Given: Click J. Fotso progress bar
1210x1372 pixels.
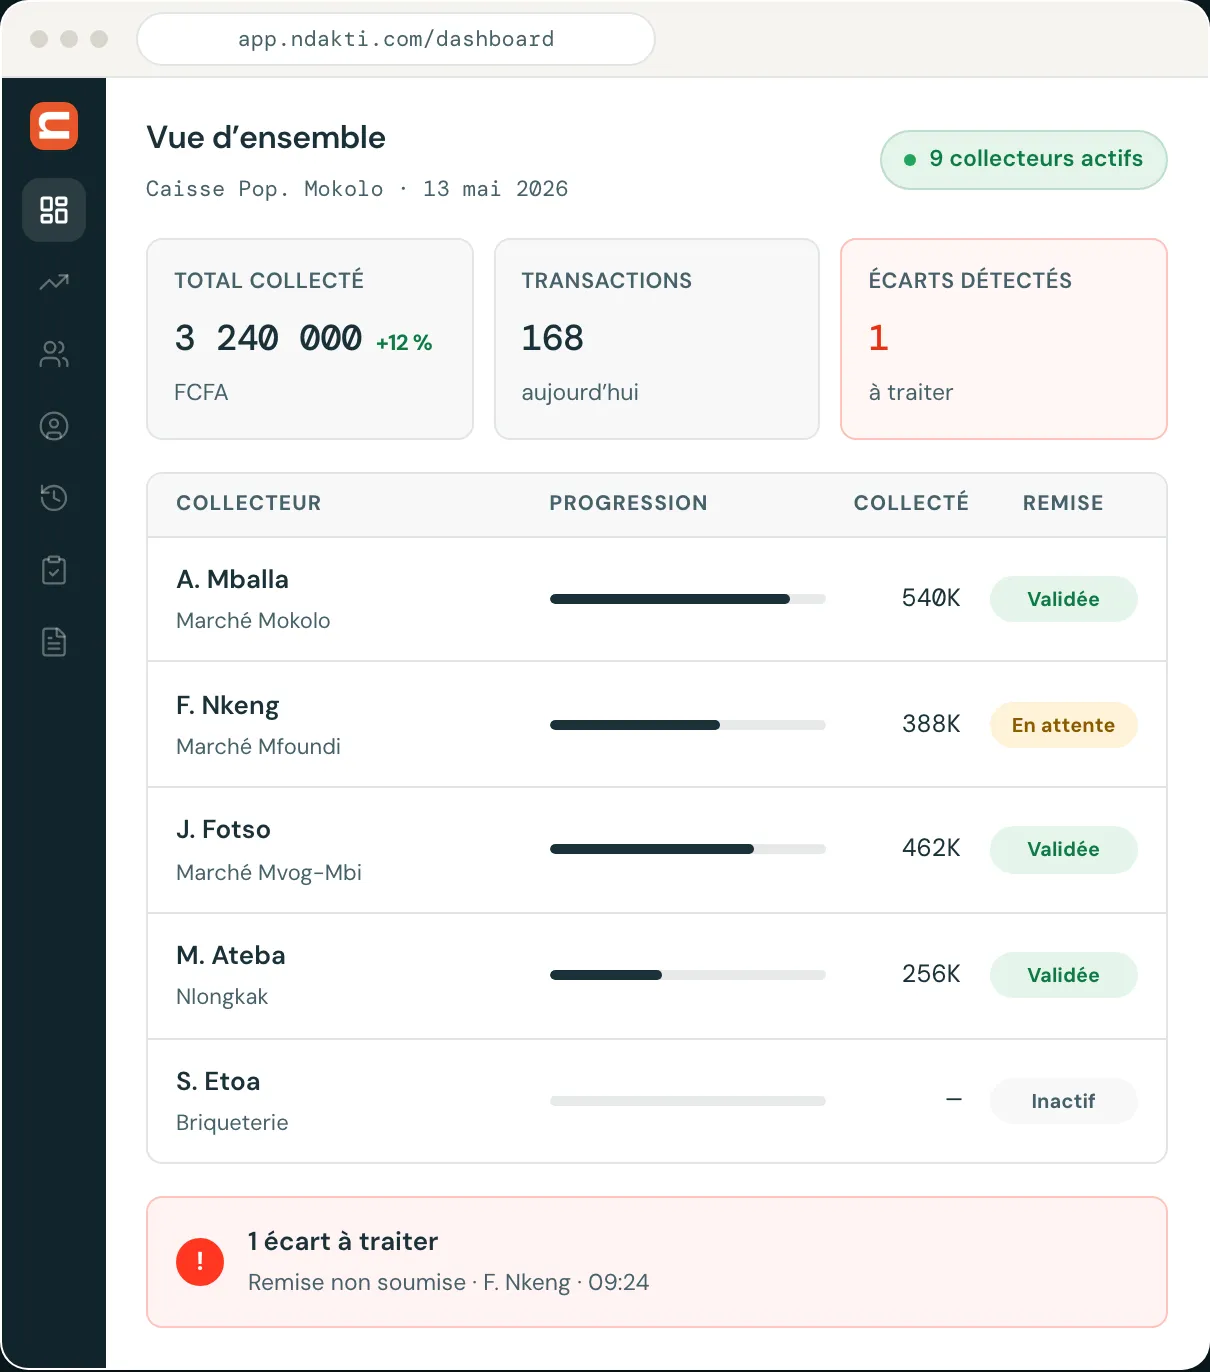Looking at the screenshot, I should pos(688,849).
